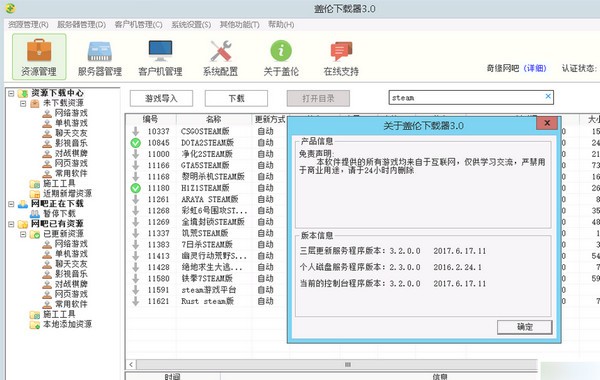600x380 pixels.
Task: Select 施工工具 under 未下载资源
Action: click(59, 183)
